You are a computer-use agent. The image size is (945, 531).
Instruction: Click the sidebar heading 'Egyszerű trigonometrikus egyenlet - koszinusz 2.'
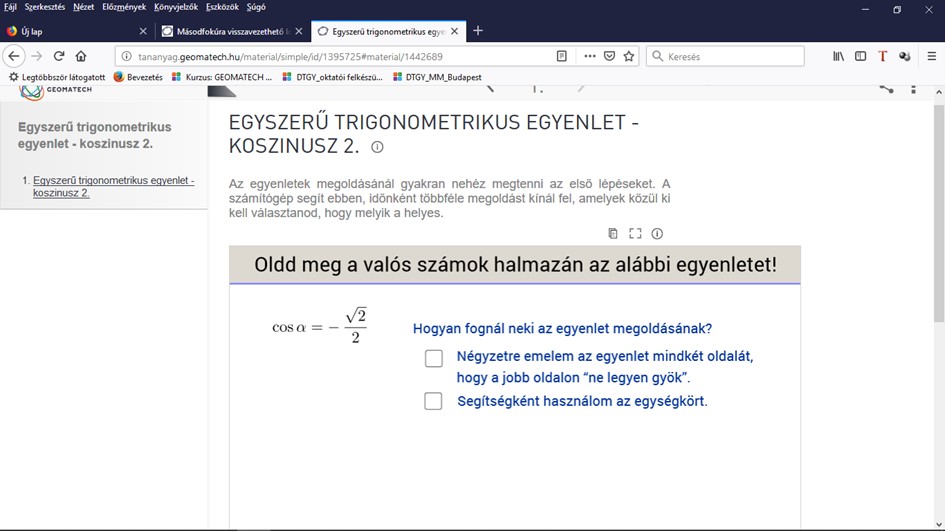pyautogui.click(x=95, y=136)
